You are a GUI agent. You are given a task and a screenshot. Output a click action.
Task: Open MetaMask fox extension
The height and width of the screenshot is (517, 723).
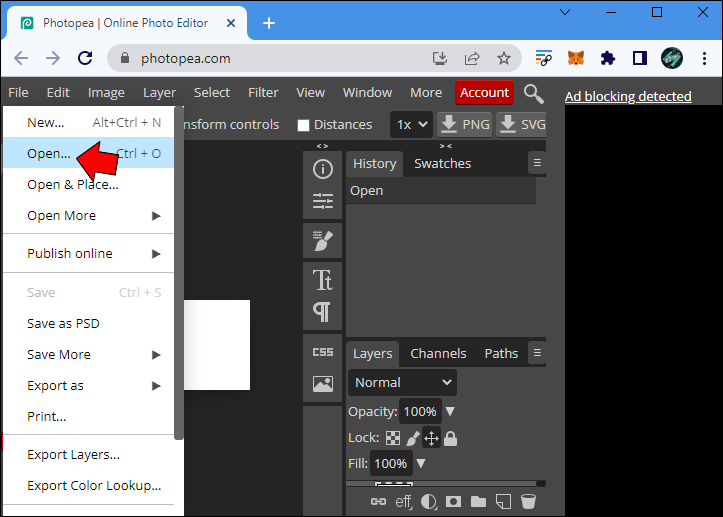coord(575,59)
